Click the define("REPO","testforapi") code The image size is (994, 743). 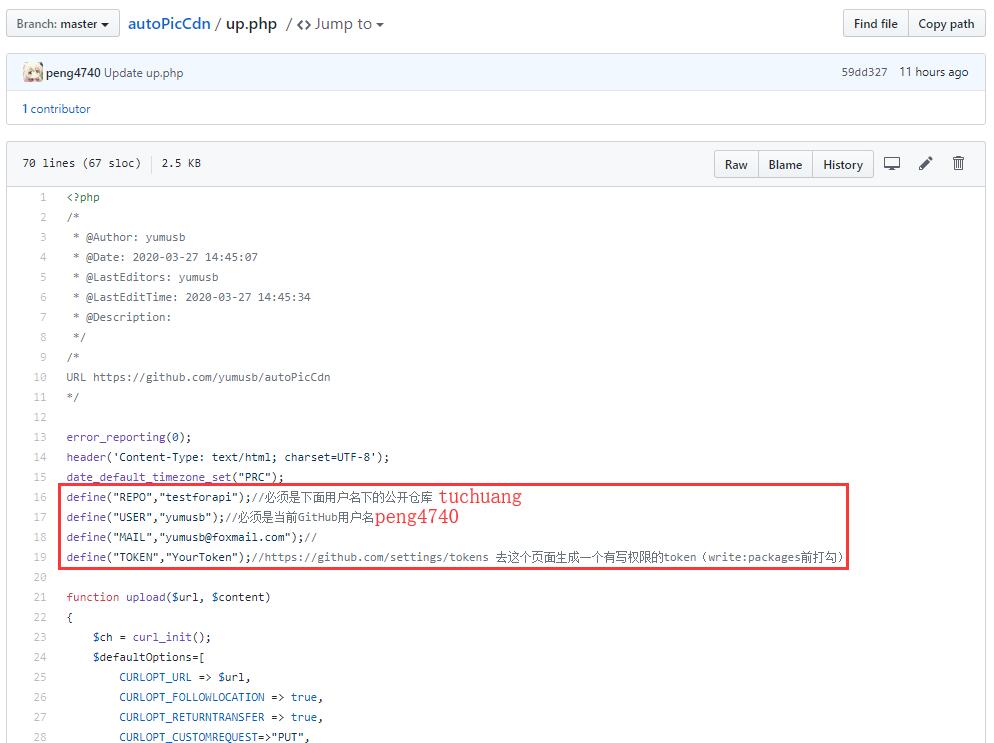click(158, 497)
